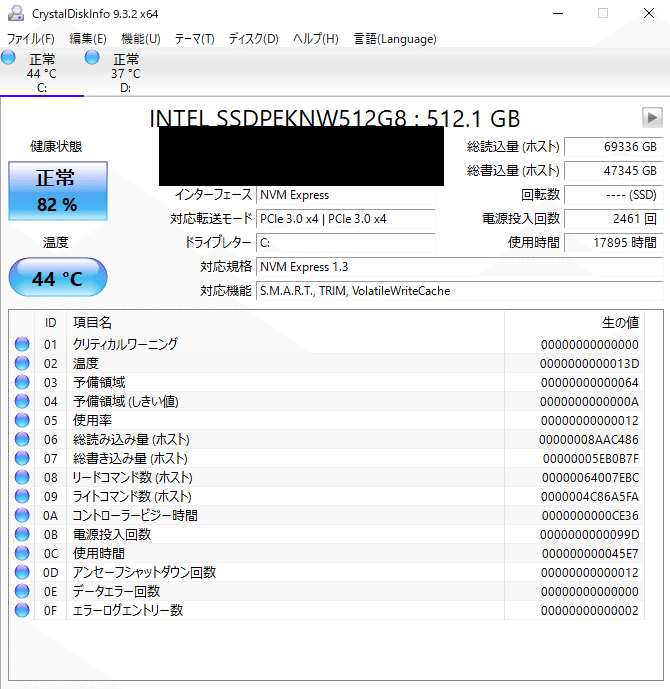Screen dimensions: 670x689
Task: Open the 言語(Language) menu
Action: (395, 39)
